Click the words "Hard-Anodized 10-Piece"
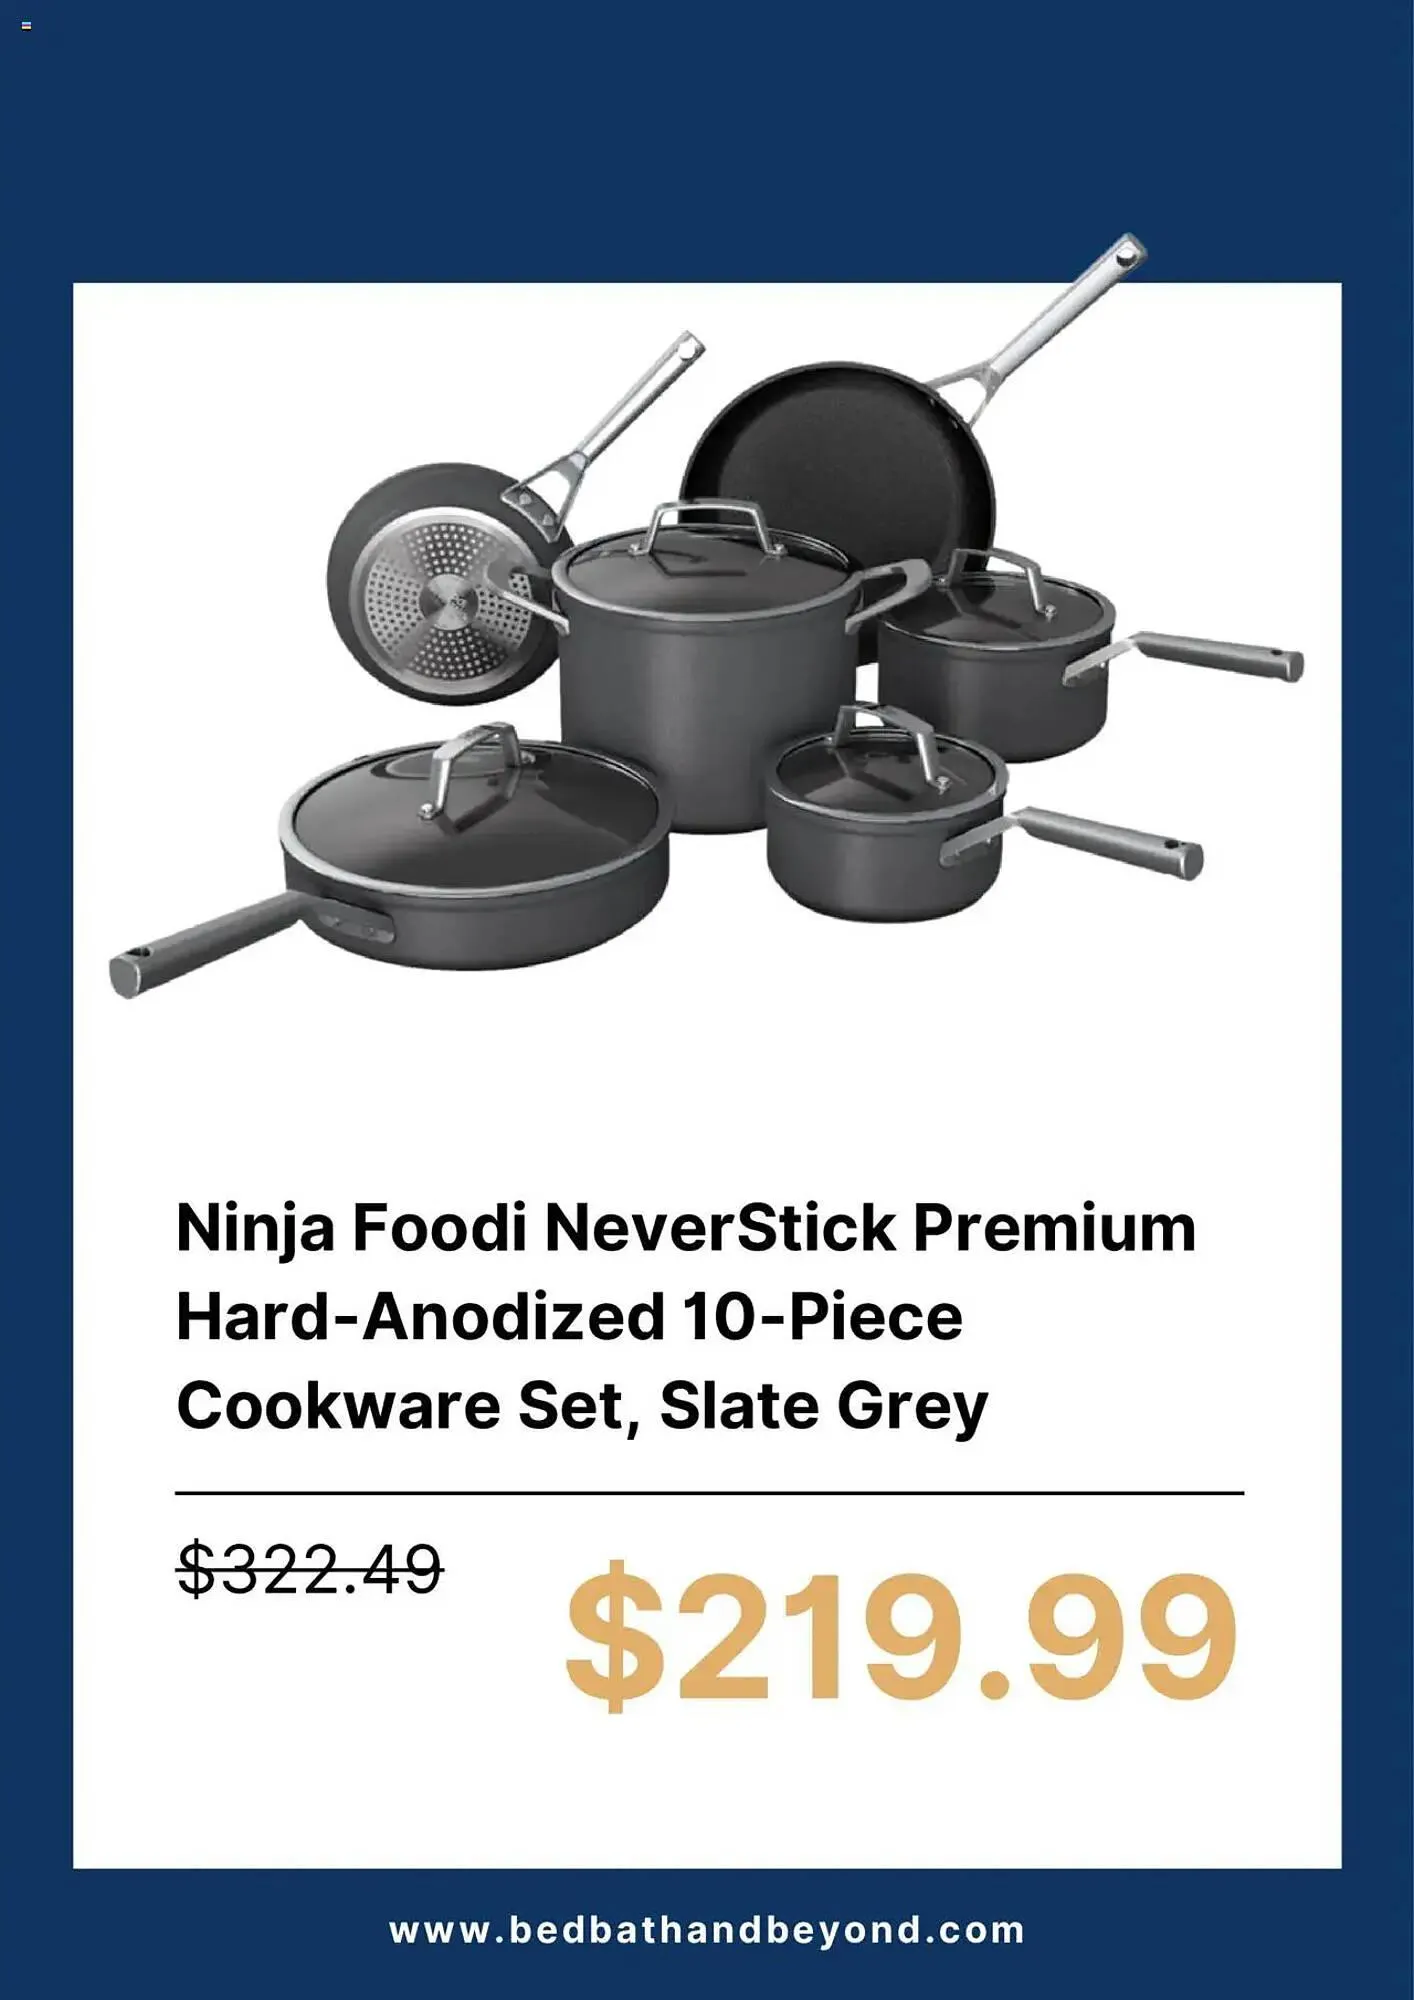 tap(569, 1317)
